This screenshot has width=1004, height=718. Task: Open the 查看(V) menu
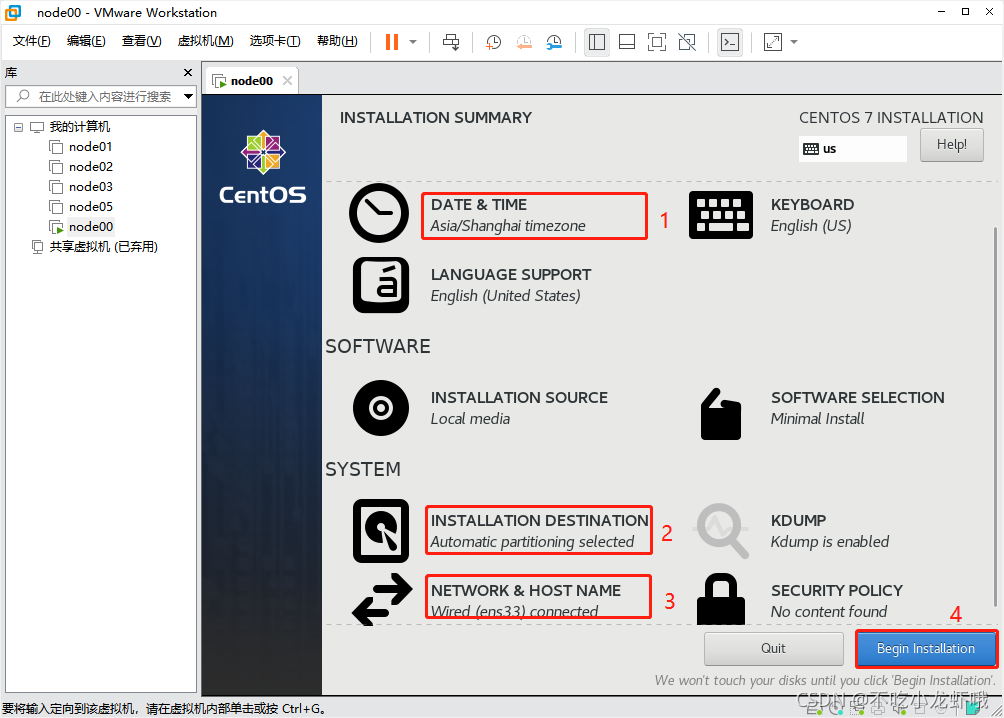pyautogui.click(x=142, y=41)
